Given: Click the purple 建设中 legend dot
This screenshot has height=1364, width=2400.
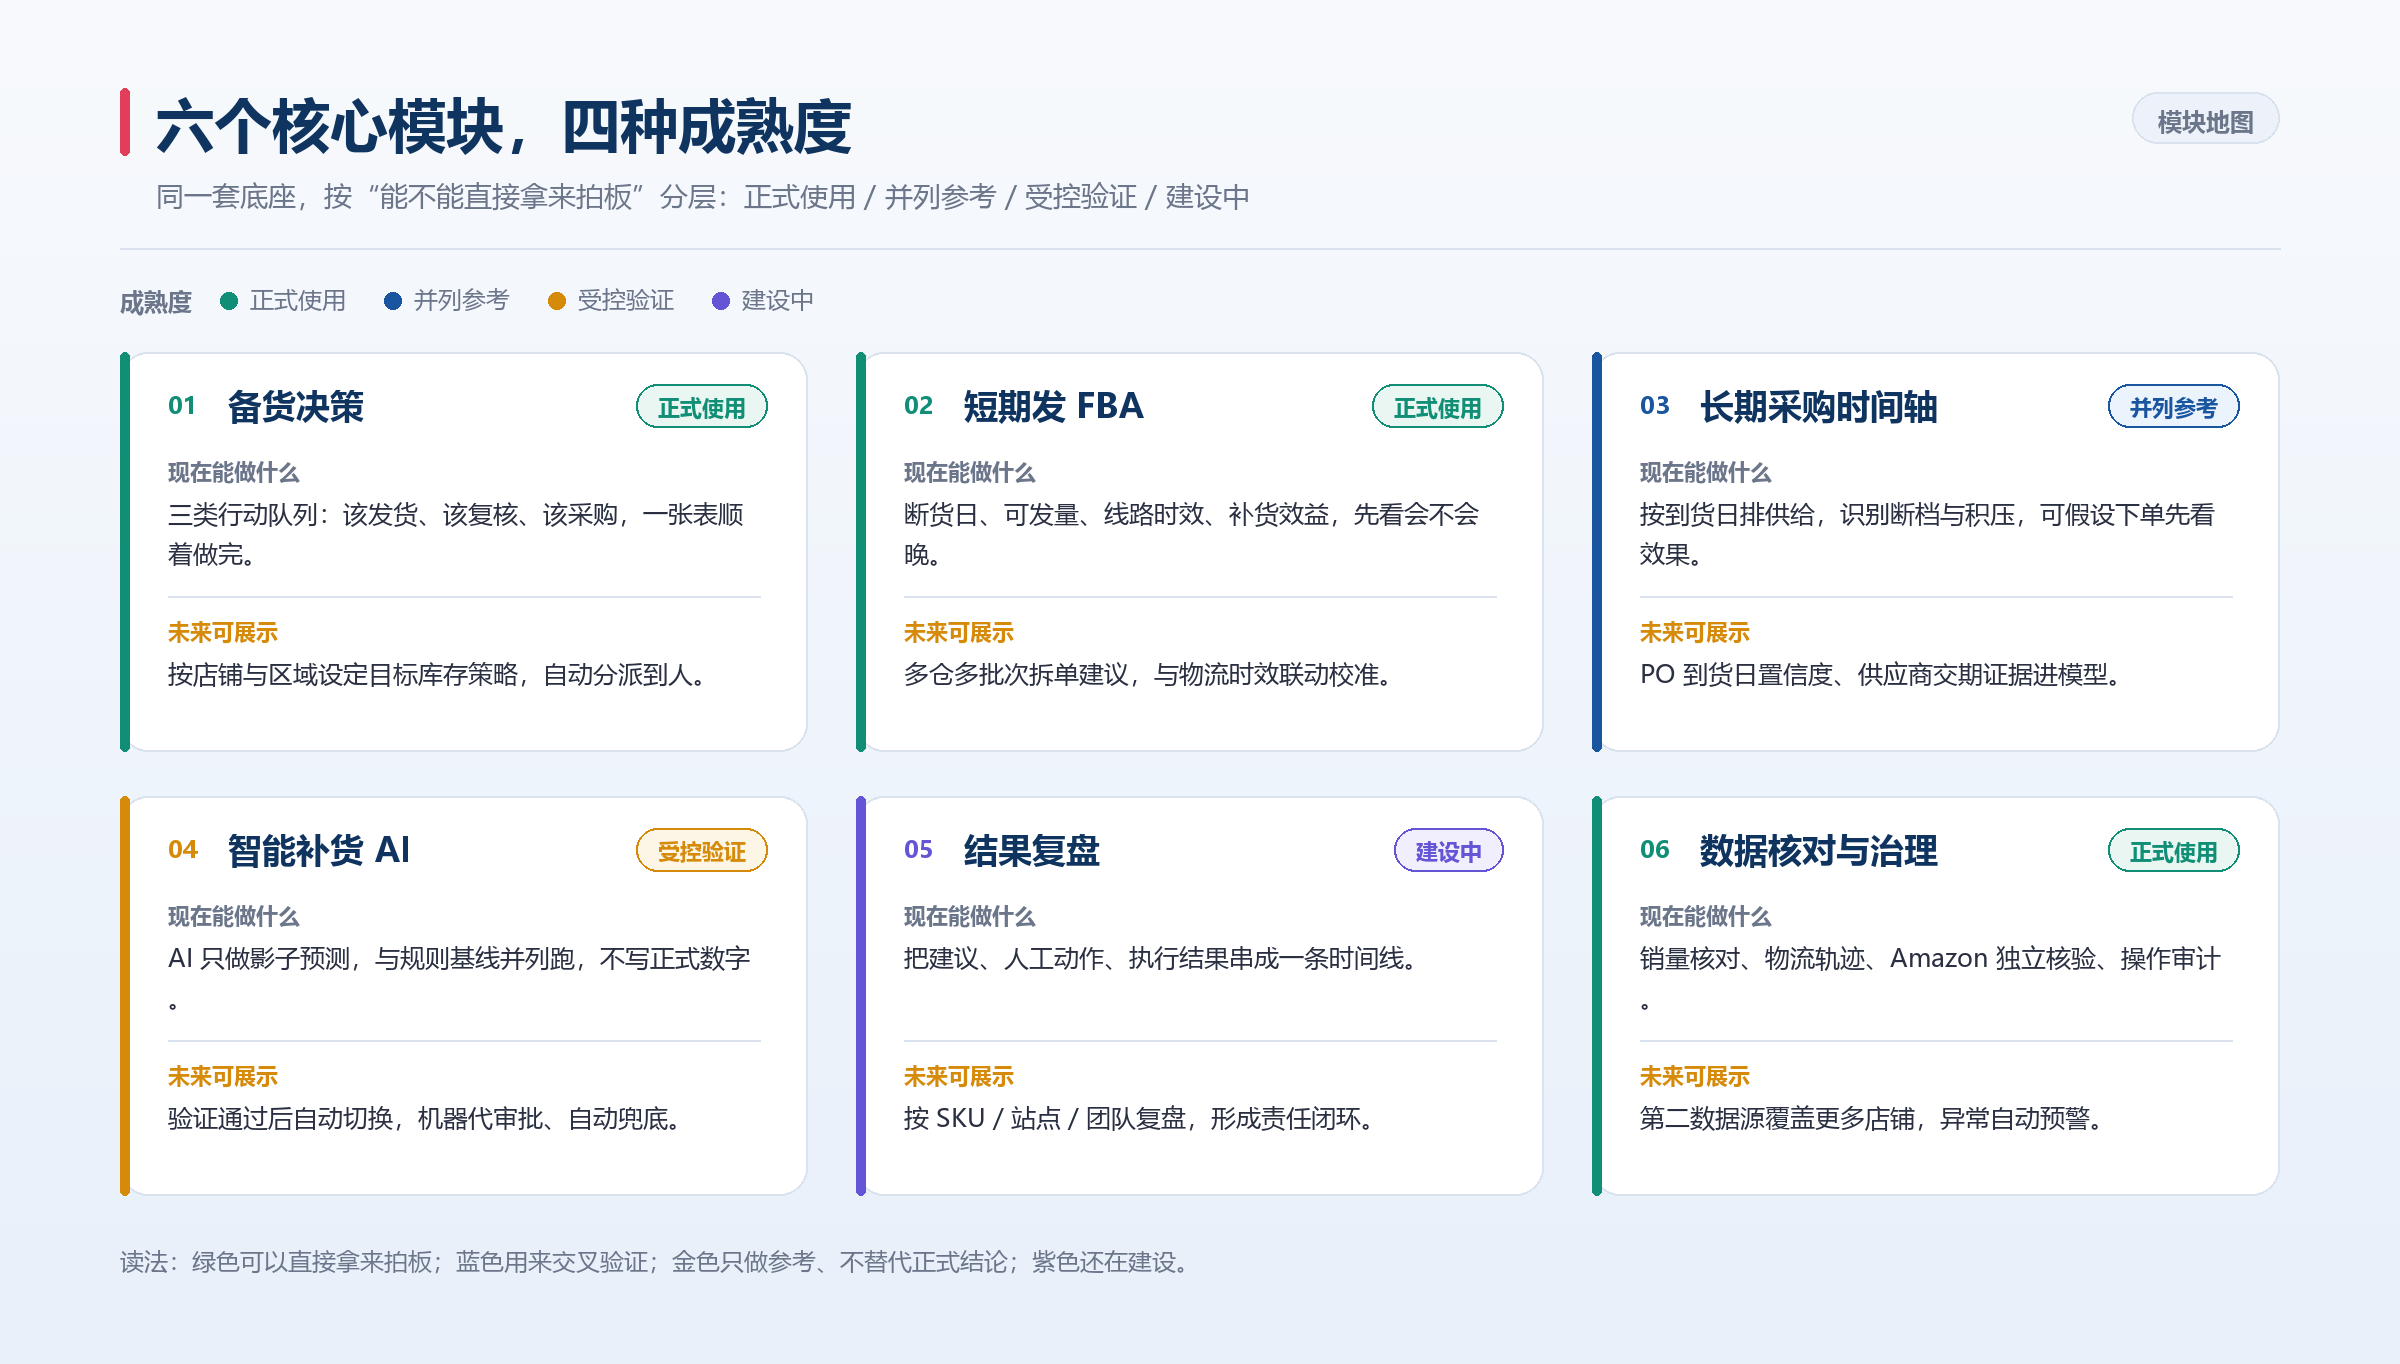Looking at the screenshot, I should click(721, 301).
